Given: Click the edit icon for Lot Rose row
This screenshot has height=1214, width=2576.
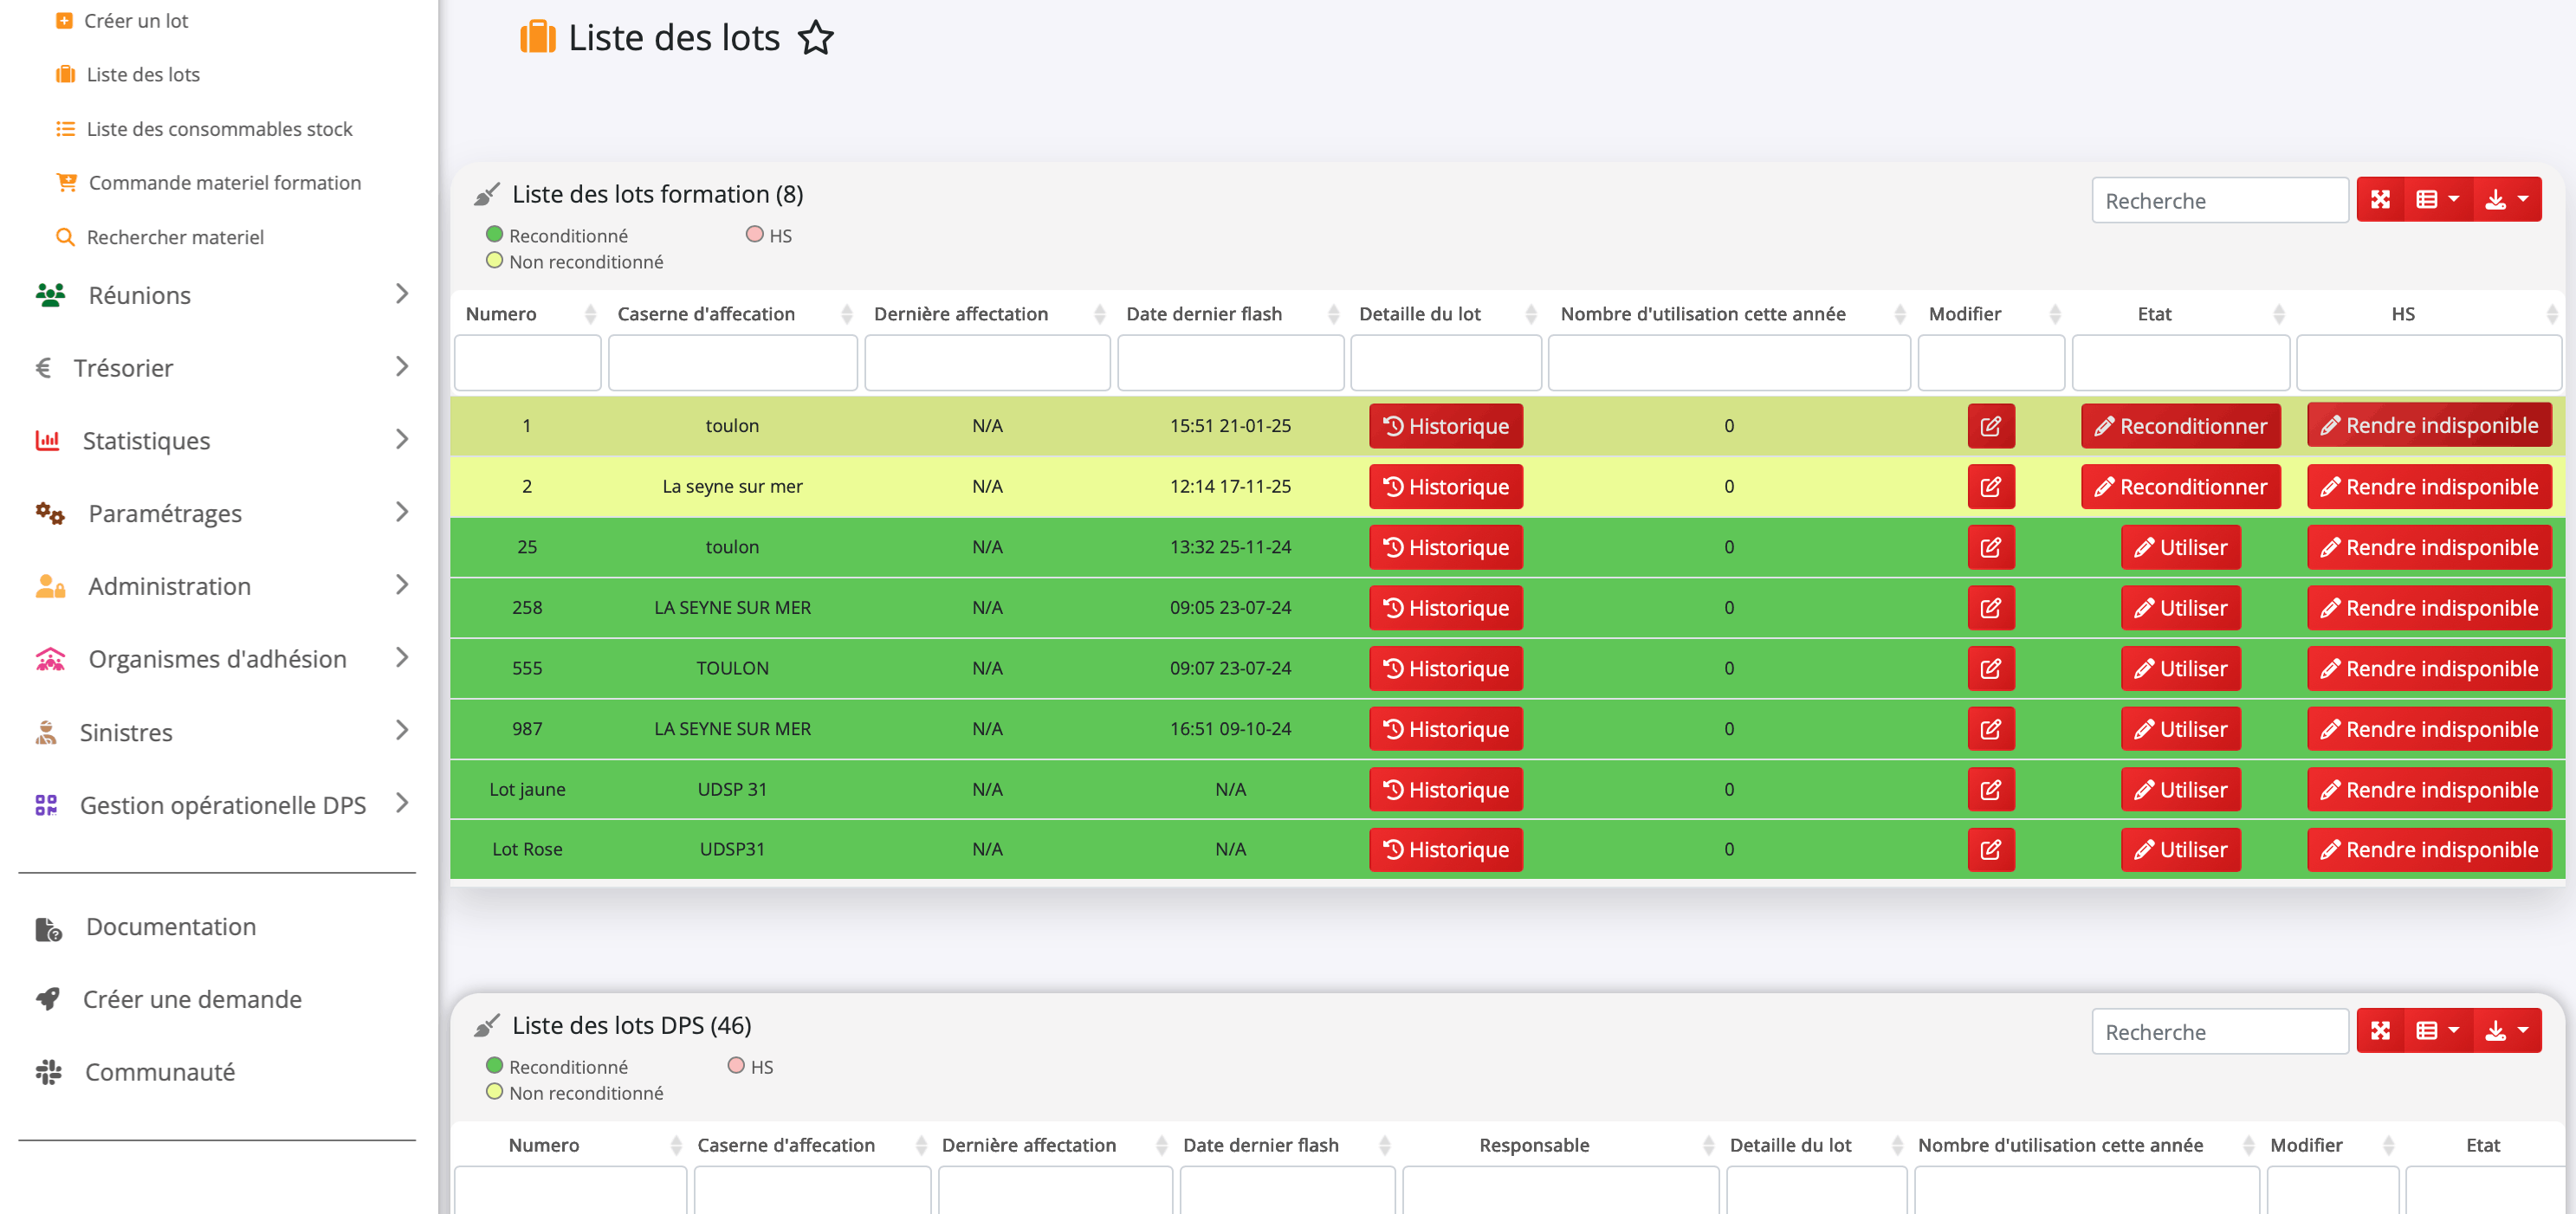Looking at the screenshot, I should point(1990,849).
